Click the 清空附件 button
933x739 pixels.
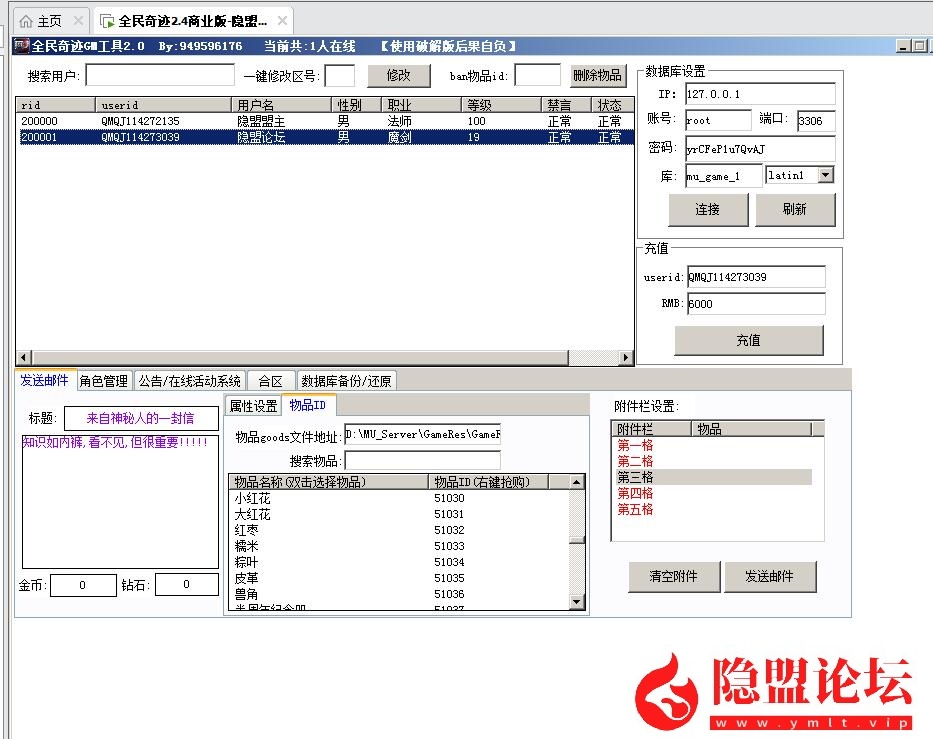pyautogui.click(x=674, y=576)
